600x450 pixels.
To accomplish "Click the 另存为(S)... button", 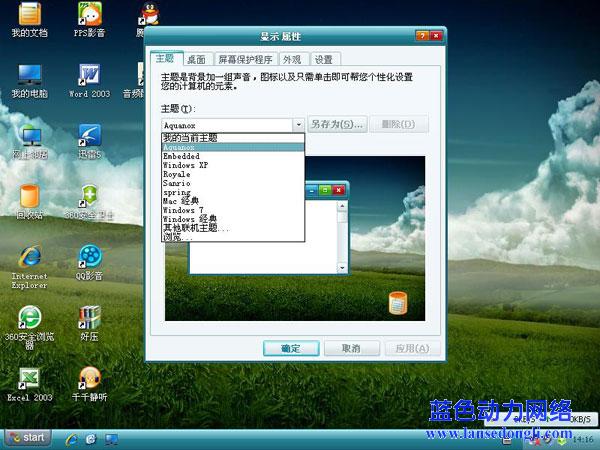I will [338, 124].
